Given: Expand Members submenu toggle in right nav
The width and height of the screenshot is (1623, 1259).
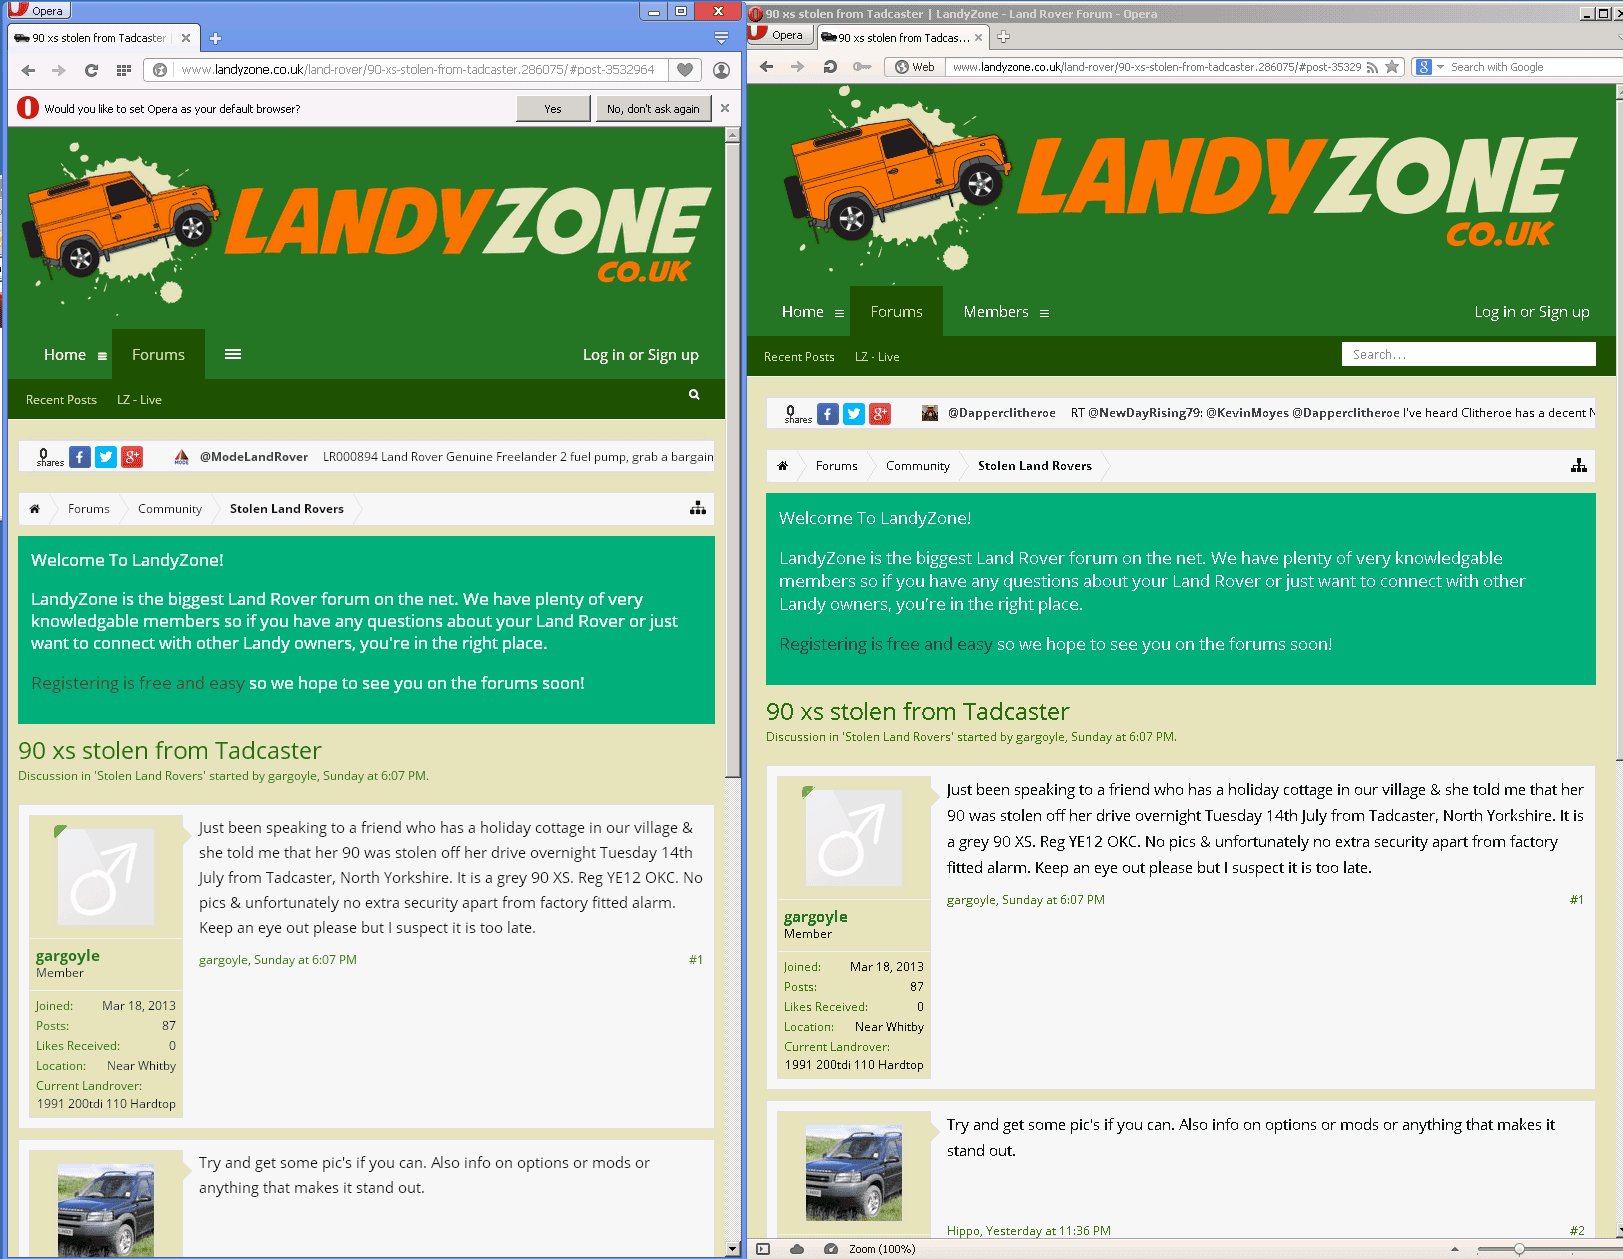Looking at the screenshot, I should (x=1044, y=313).
